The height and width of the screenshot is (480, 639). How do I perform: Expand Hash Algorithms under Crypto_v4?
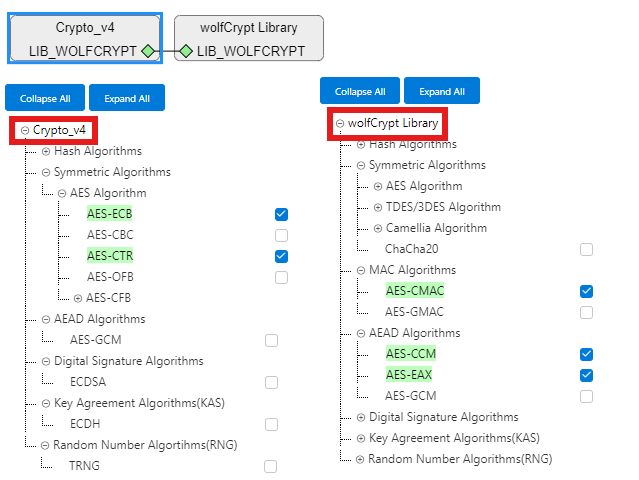[45, 151]
